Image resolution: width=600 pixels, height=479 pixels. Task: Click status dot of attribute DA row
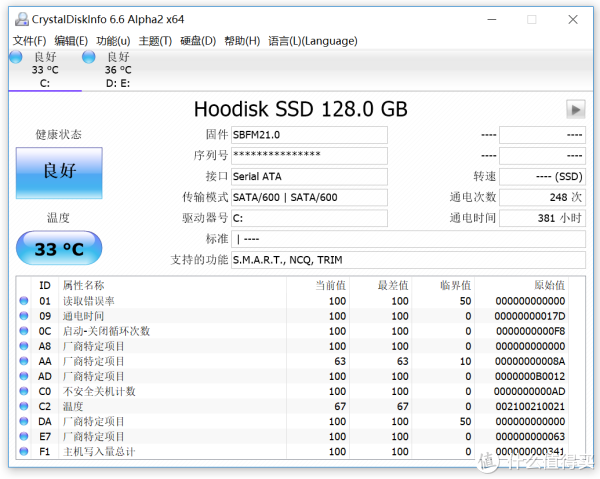pyautogui.click(x=24, y=421)
